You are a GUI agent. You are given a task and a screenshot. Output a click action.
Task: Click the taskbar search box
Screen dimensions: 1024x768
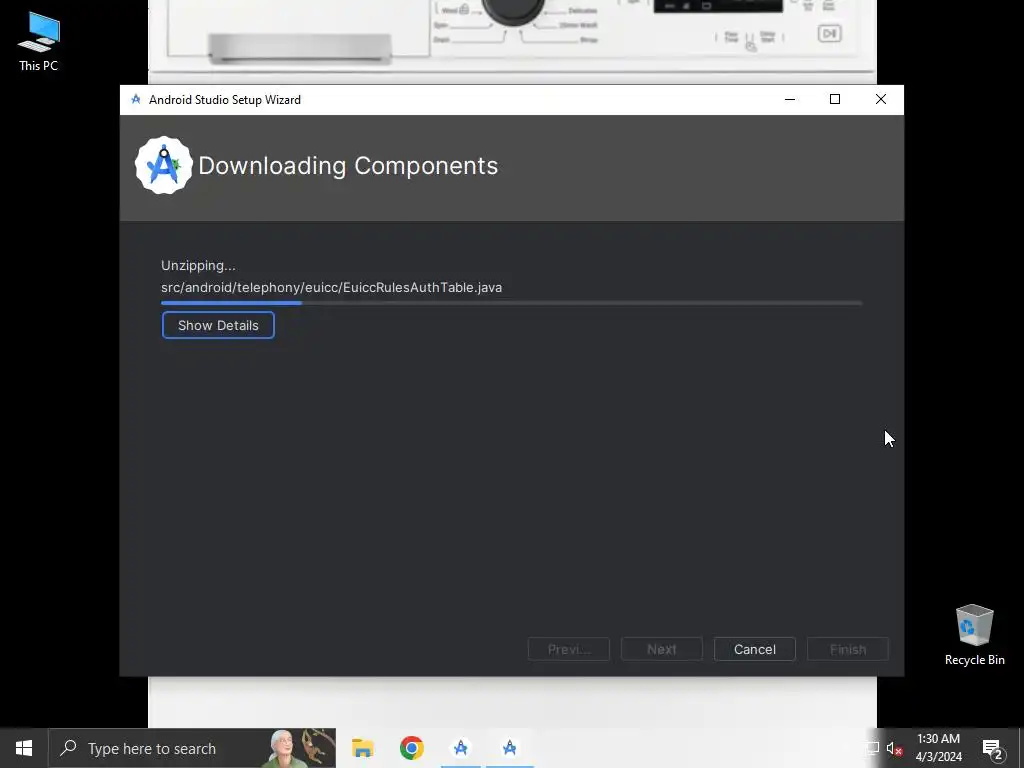[x=192, y=748]
